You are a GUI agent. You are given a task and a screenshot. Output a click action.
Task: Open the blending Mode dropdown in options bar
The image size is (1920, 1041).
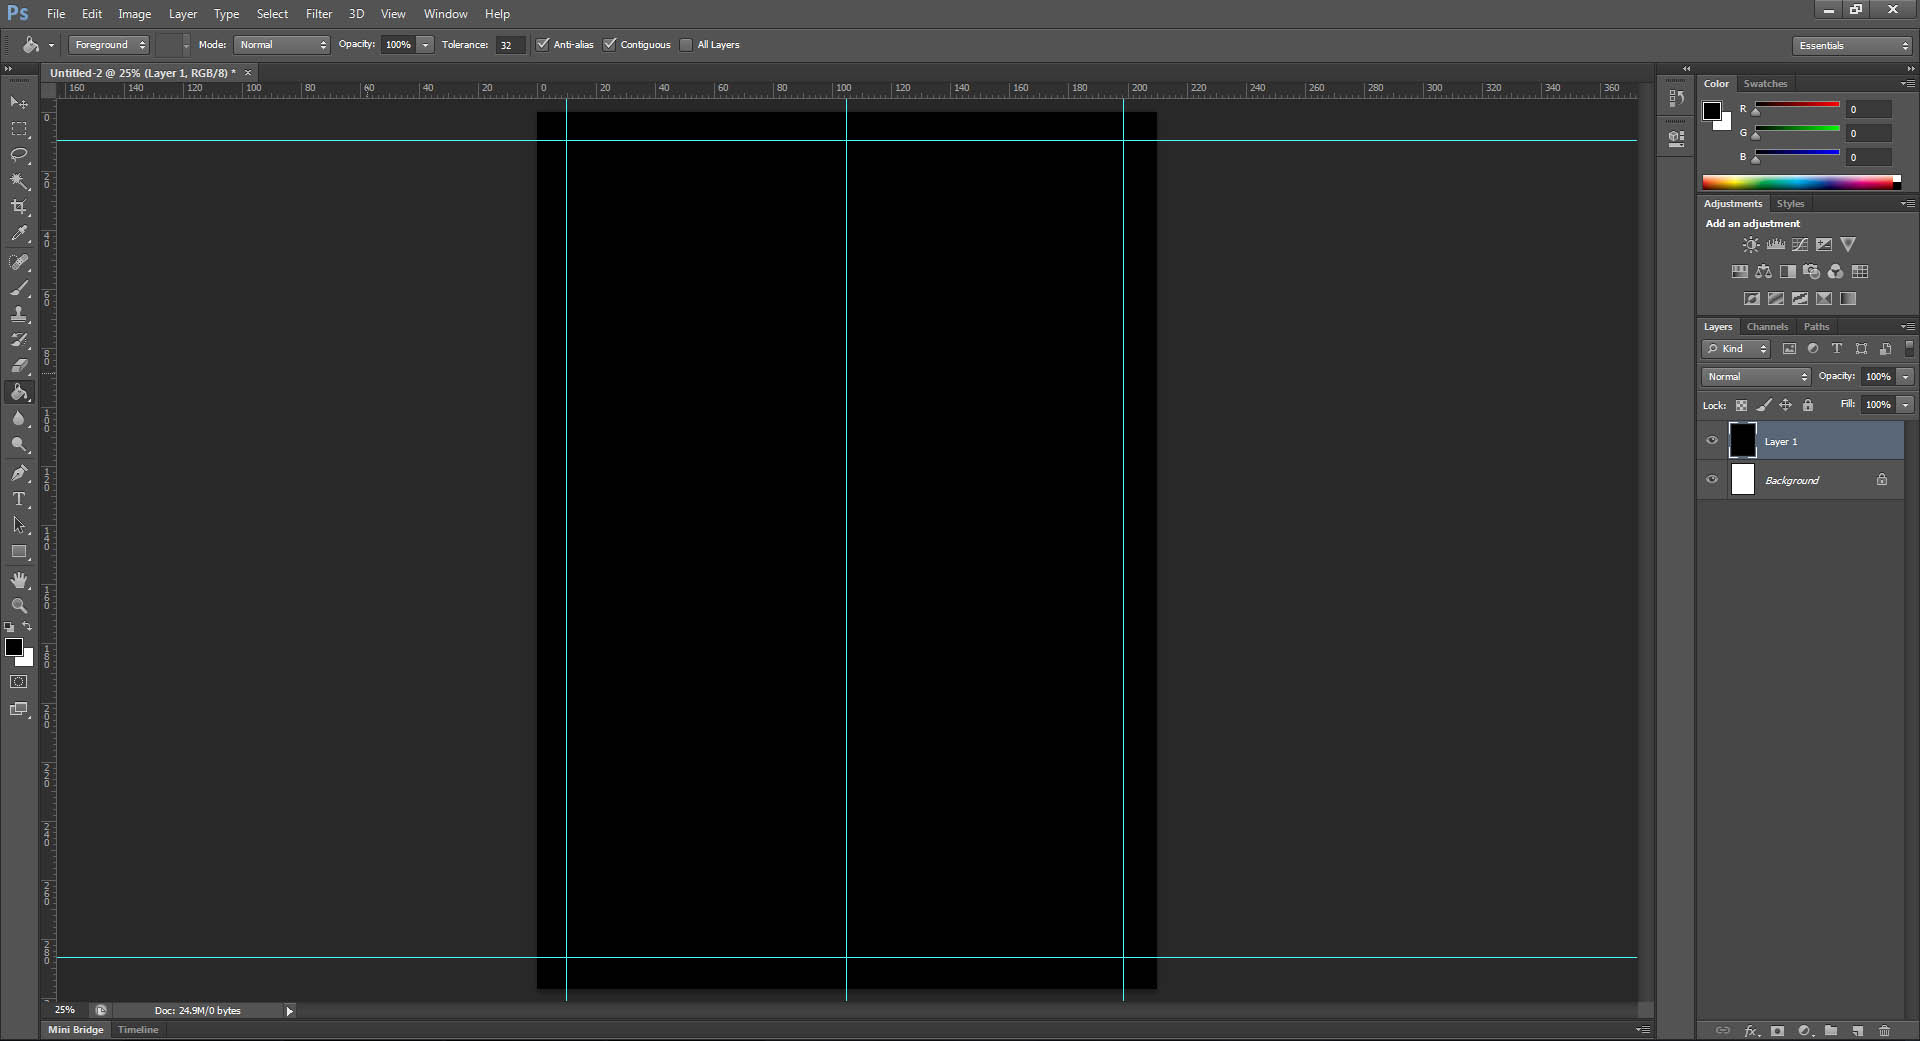pyautogui.click(x=282, y=45)
